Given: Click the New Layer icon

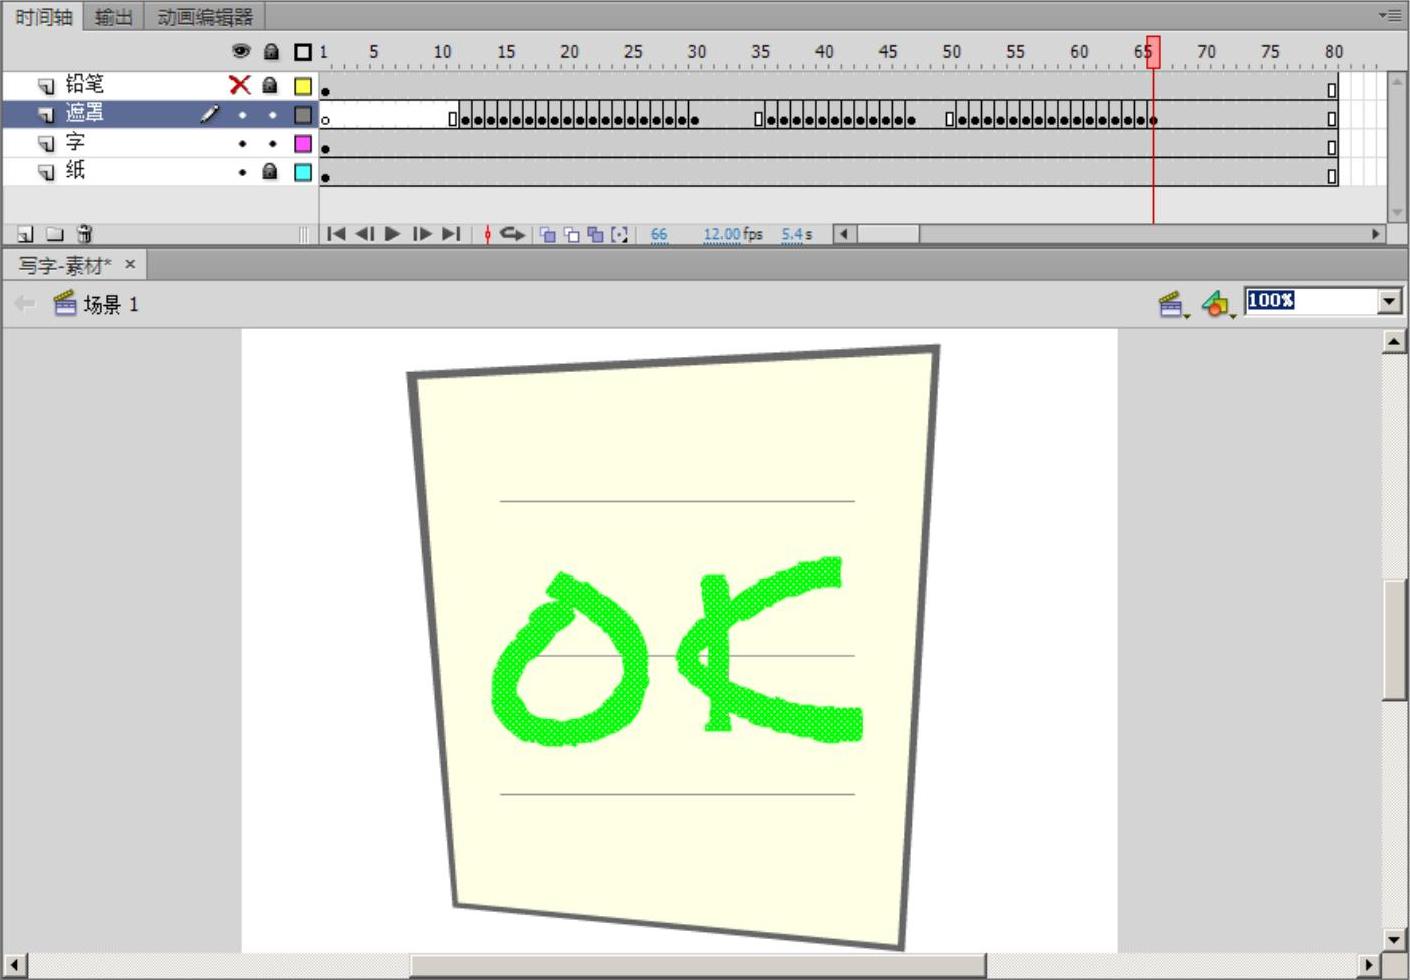Looking at the screenshot, I should pos(25,234).
